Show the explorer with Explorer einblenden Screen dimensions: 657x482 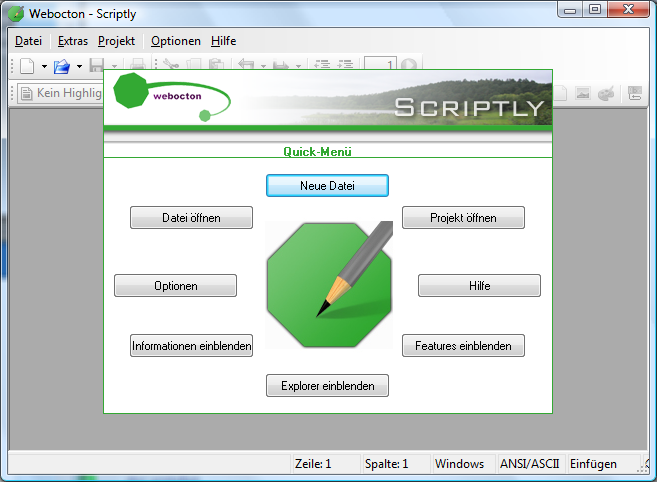[x=327, y=386]
